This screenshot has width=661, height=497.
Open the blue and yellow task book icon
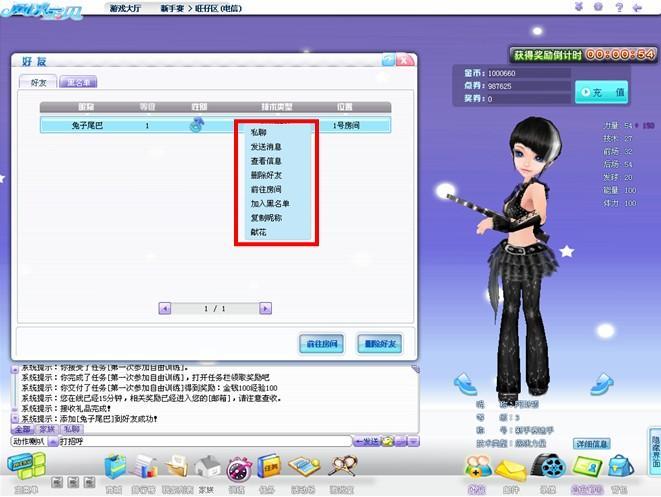(x=268, y=467)
